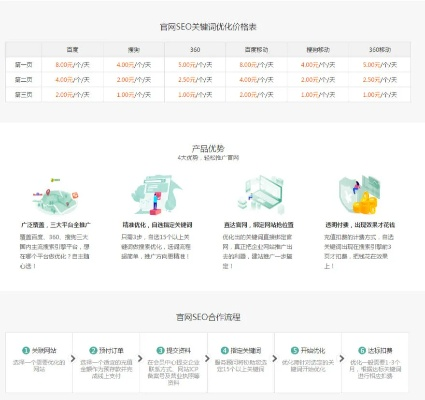Select the 360移动 column header
The image size is (425, 400).
click(380, 50)
